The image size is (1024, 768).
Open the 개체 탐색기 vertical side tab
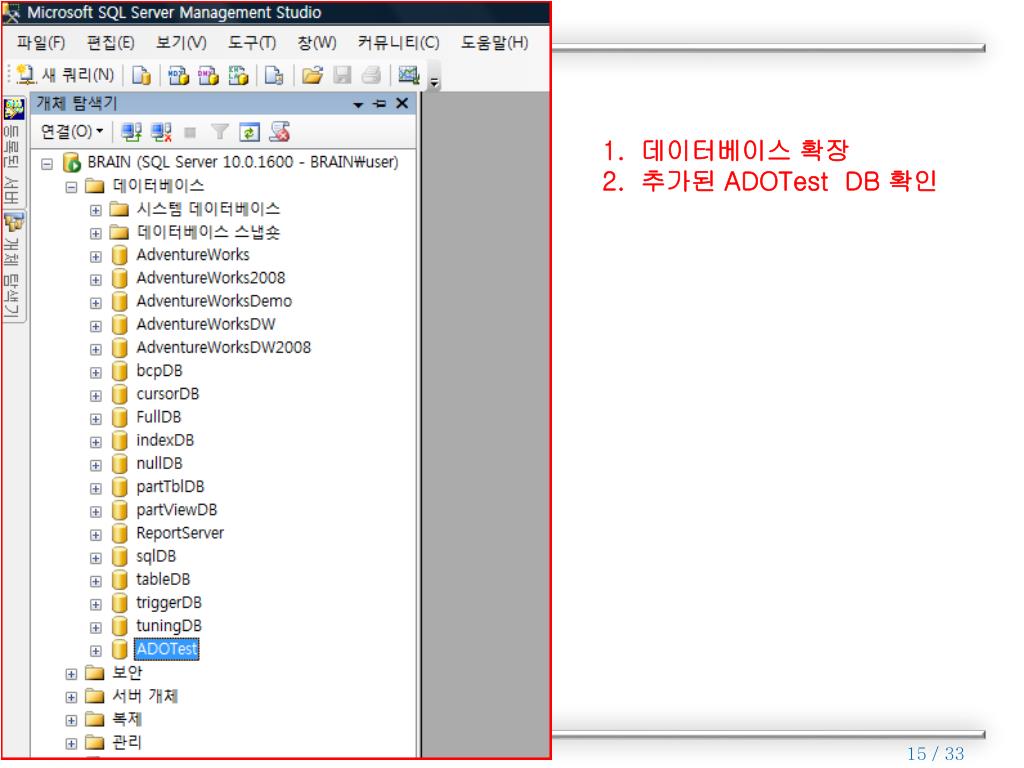[12, 265]
